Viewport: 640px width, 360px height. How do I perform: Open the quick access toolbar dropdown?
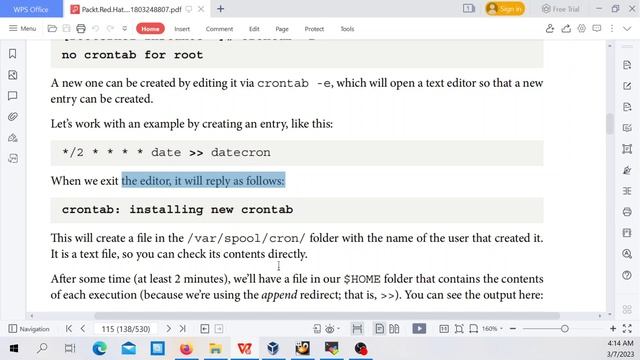(124, 29)
